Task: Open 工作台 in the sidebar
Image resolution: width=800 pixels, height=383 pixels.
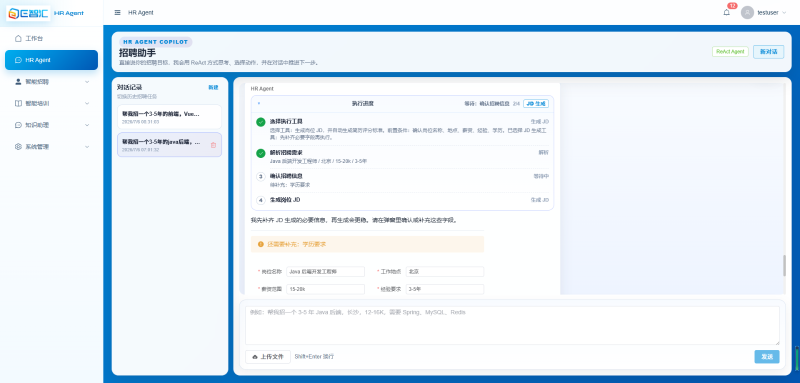Action: 52,38
